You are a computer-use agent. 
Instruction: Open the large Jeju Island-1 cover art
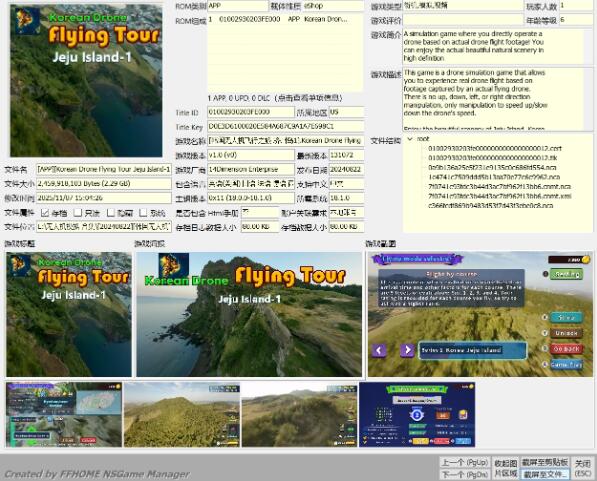click(x=86, y=81)
